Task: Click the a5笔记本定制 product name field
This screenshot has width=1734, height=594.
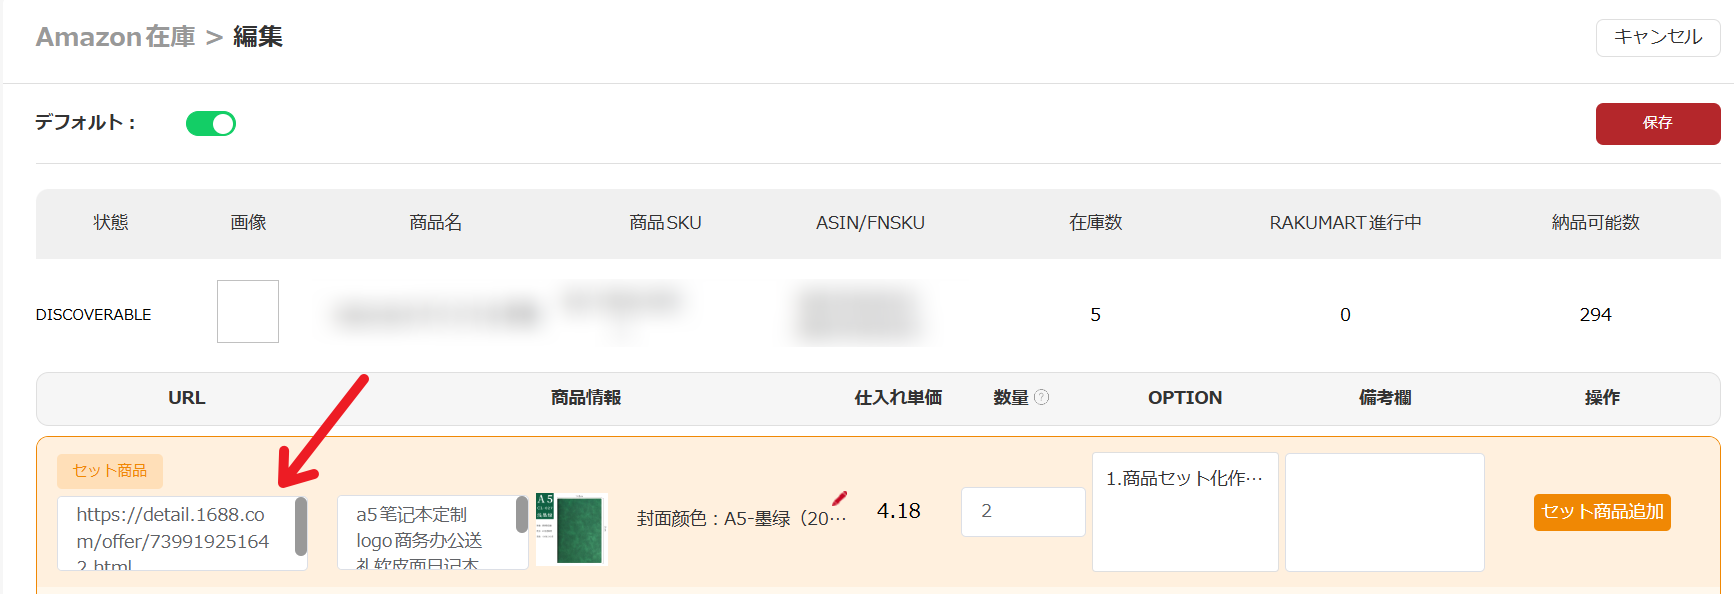Action: (425, 533)
